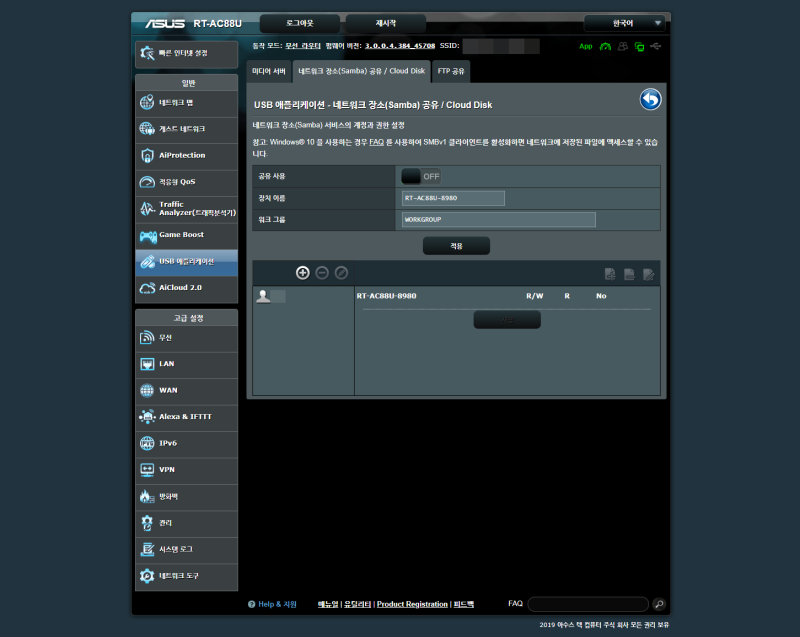Viewport: 800px width, 637px height.
Task: Open Alexa & IFTTT settings
Action: tap(187, 417)
